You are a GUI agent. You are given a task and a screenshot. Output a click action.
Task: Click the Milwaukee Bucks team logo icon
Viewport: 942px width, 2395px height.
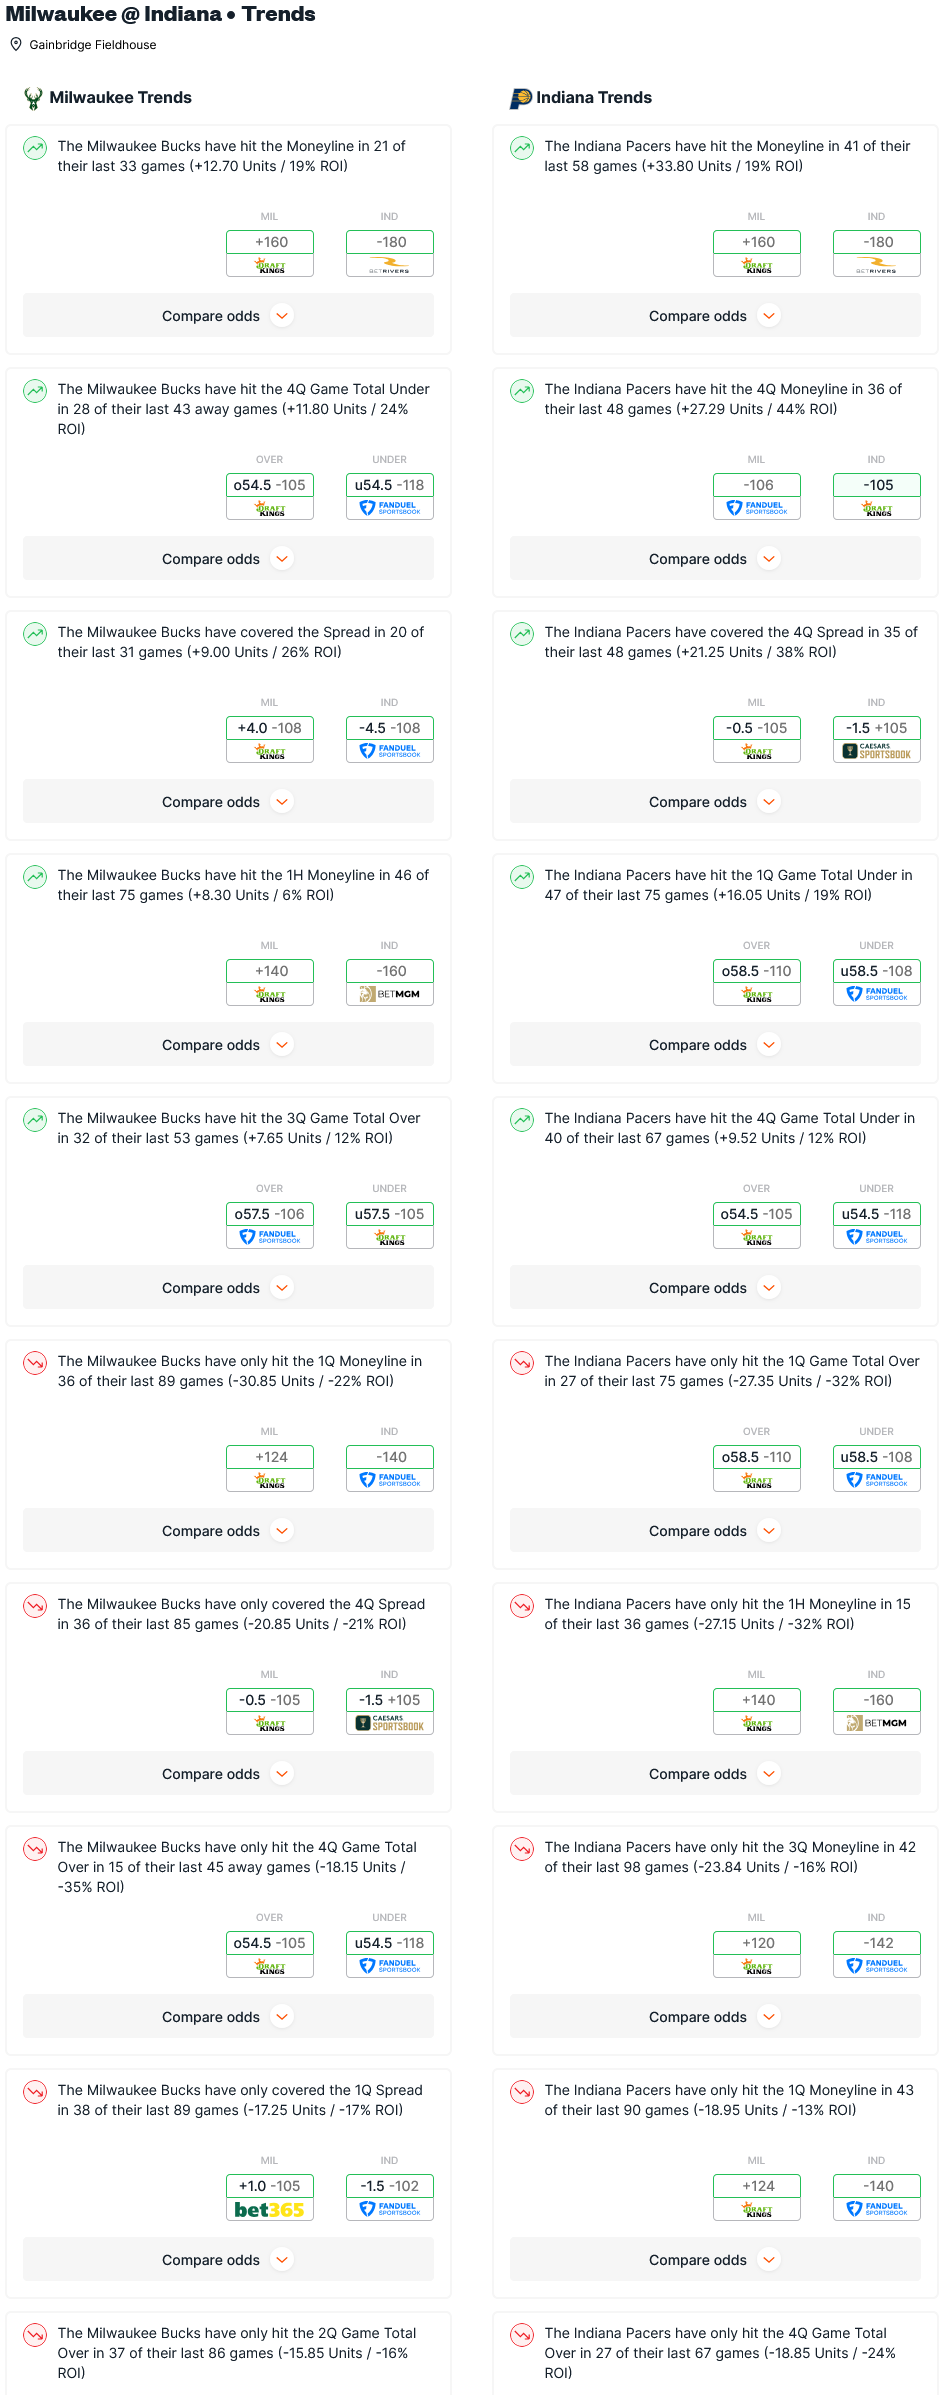33,98
